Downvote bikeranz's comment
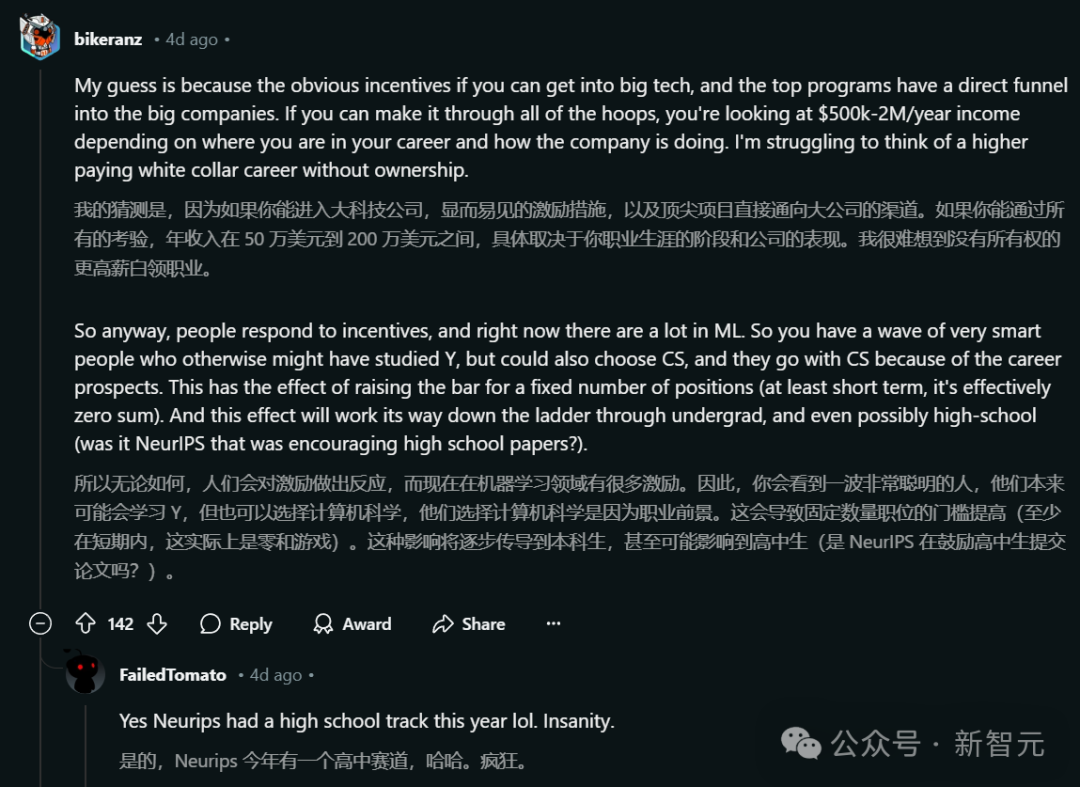The image size is (1080, 787). click(x=156, y=624)
